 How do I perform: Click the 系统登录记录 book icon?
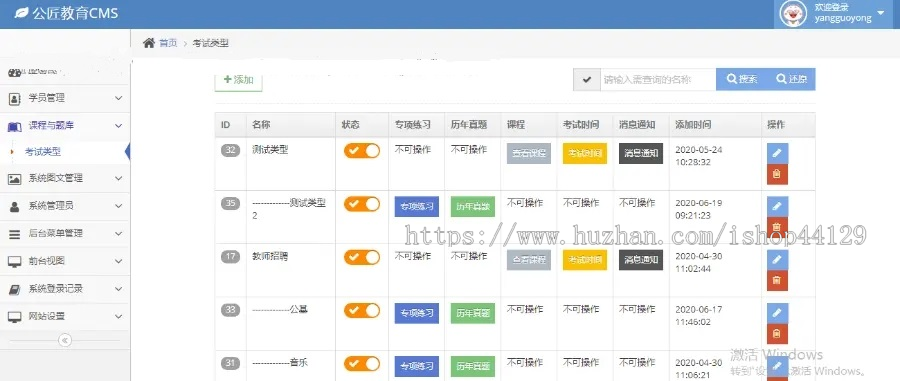(15, 290)
